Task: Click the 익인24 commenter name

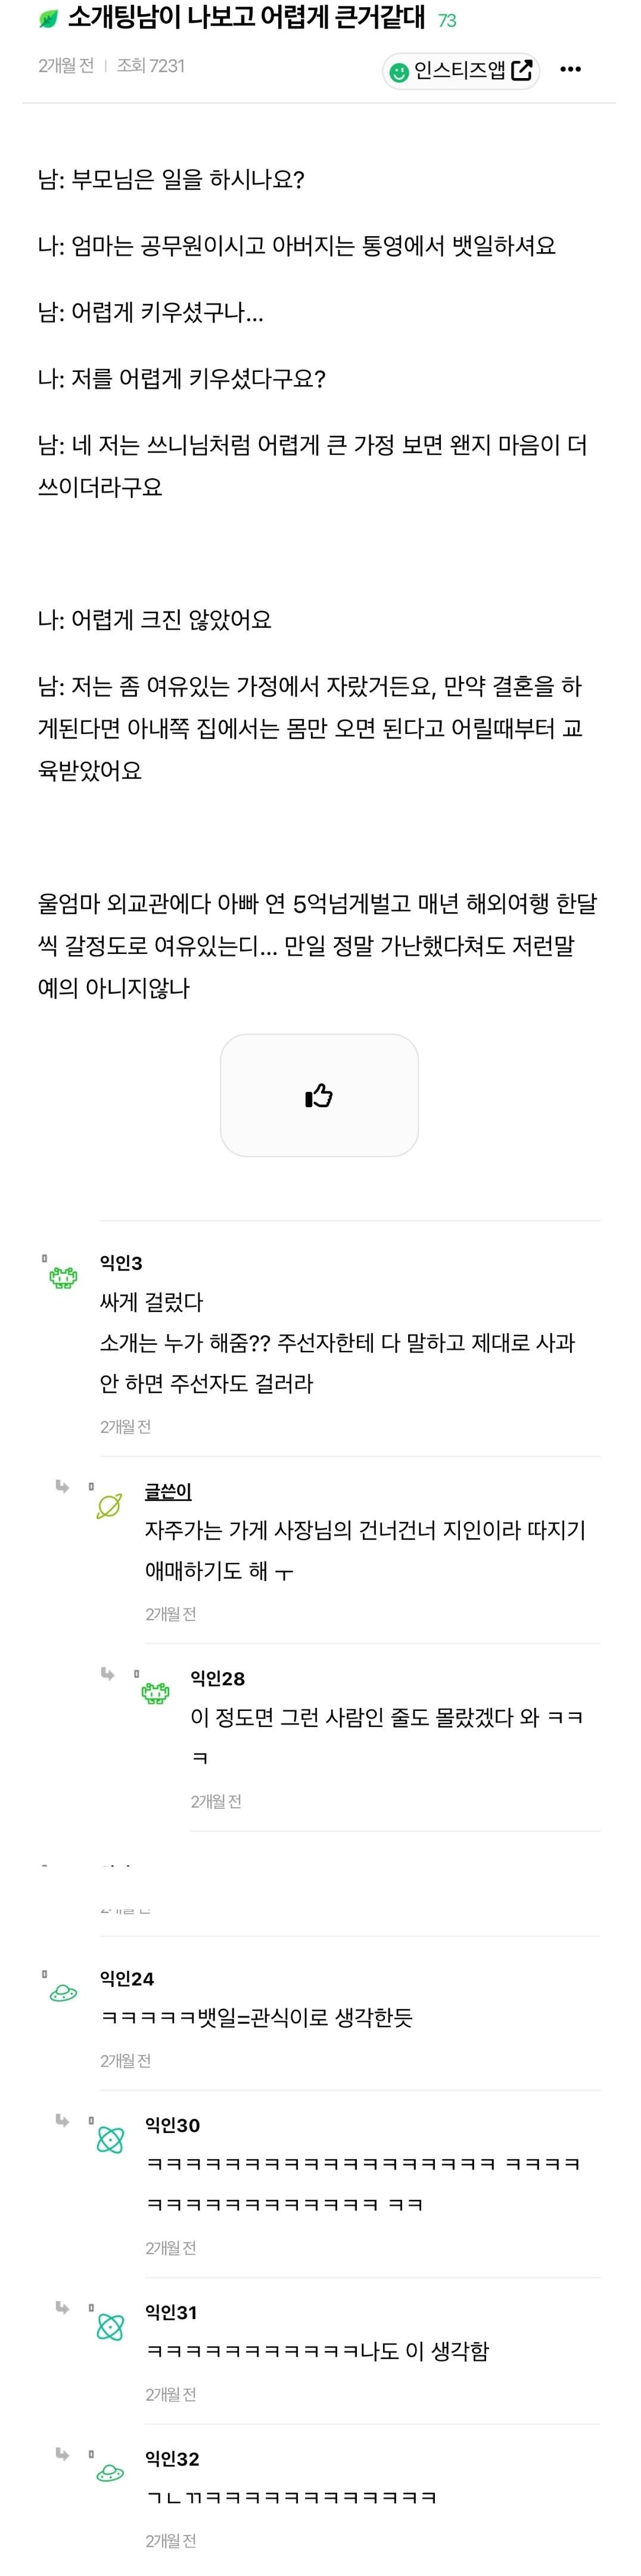Action: [x=127, y=1978]
